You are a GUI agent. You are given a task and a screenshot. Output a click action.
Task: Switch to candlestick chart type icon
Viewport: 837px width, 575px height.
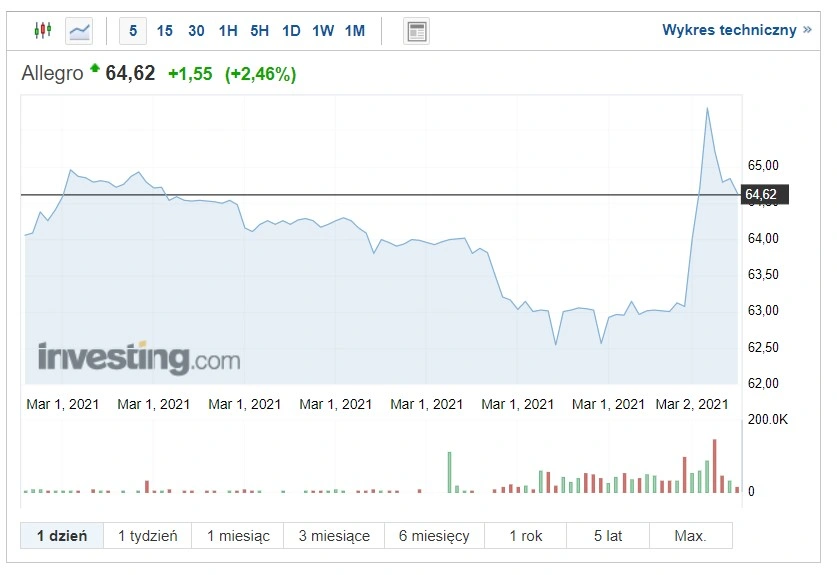(43, 30)
